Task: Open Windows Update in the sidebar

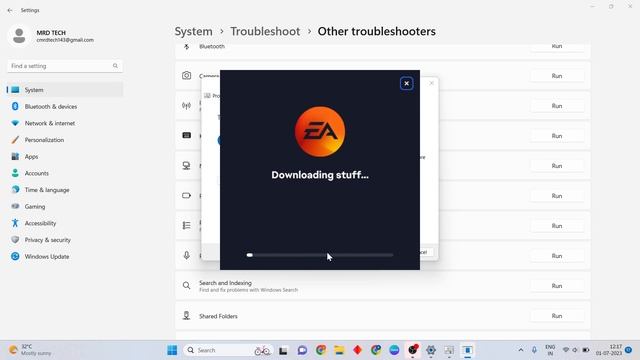Action: pyautogui.click(x=64, y=257)
